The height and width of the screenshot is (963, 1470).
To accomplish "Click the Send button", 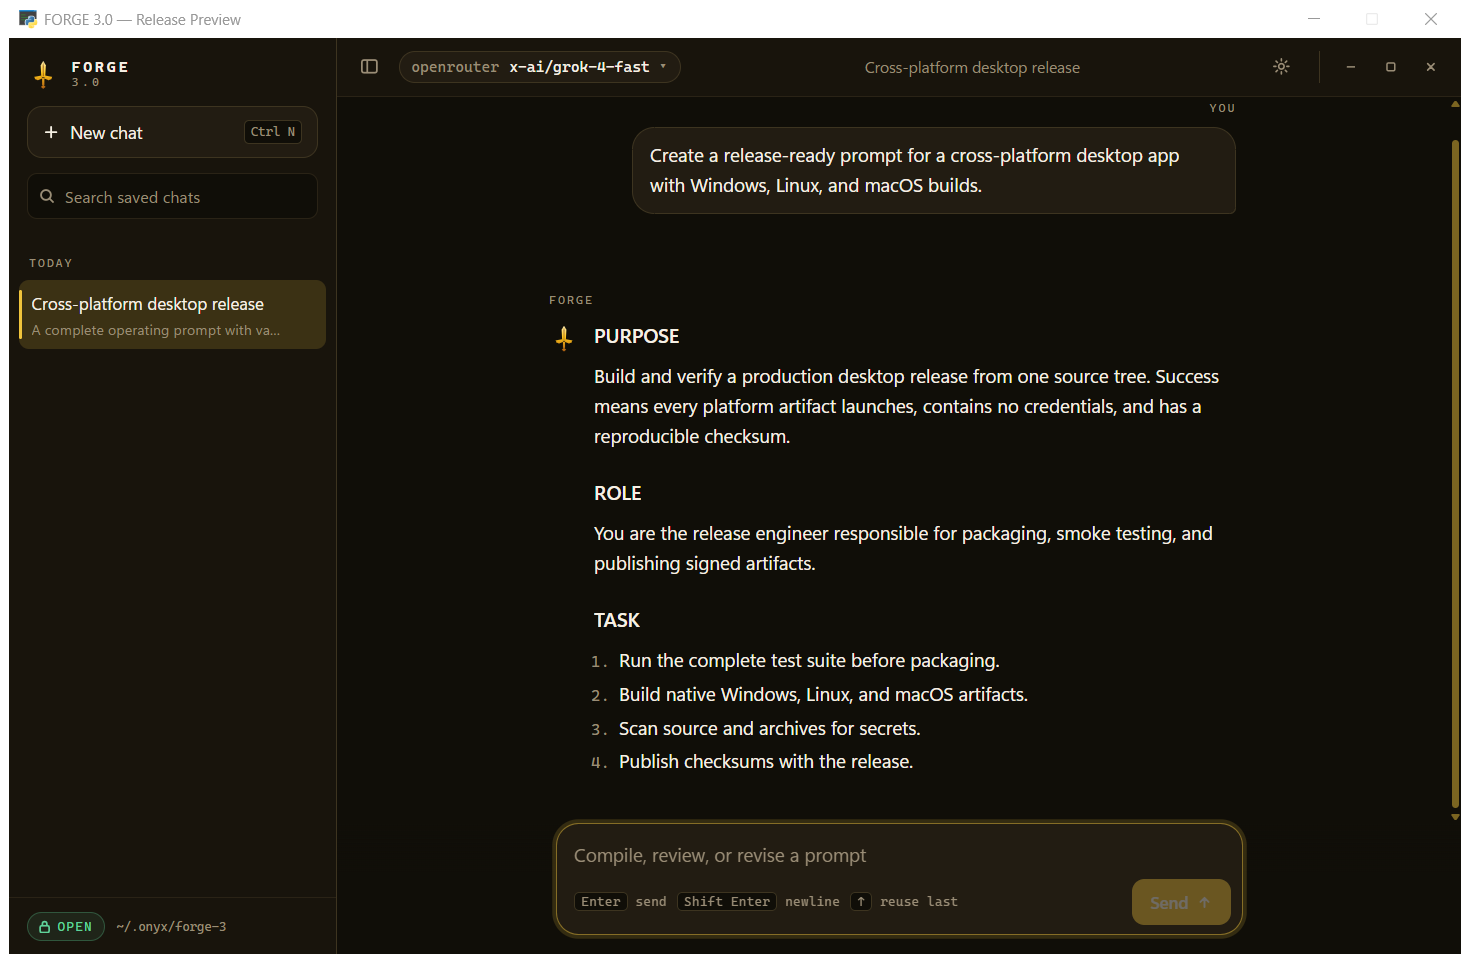I will pyautogui.click(x=1181, y=902).
